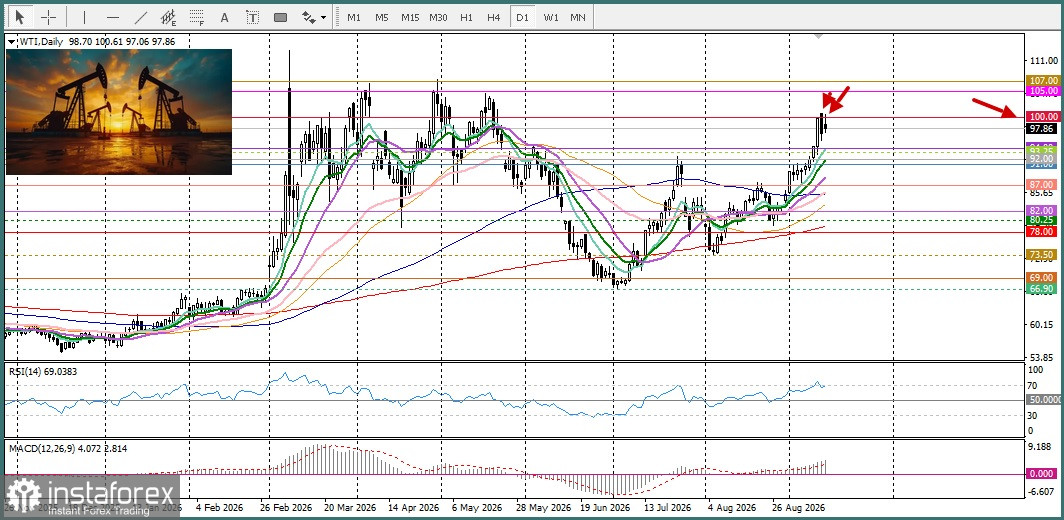Click the 66.90 price level label

(x=1043, y=289)
